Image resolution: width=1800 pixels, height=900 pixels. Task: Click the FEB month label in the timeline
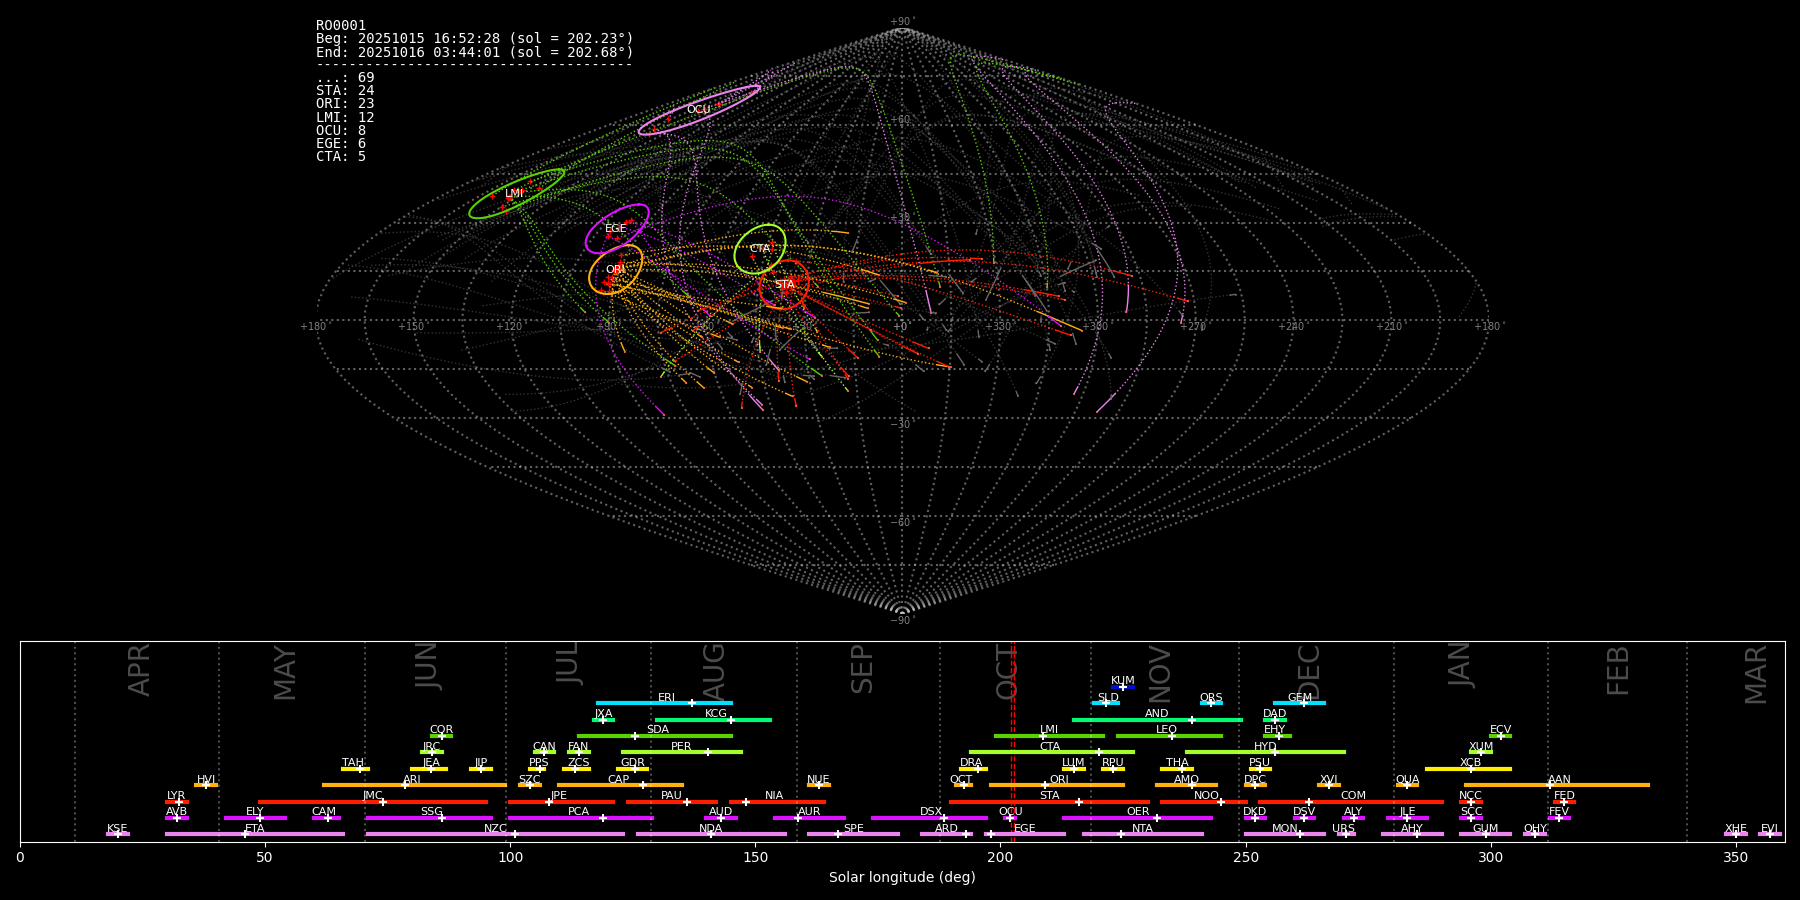tap(1618, 671)
